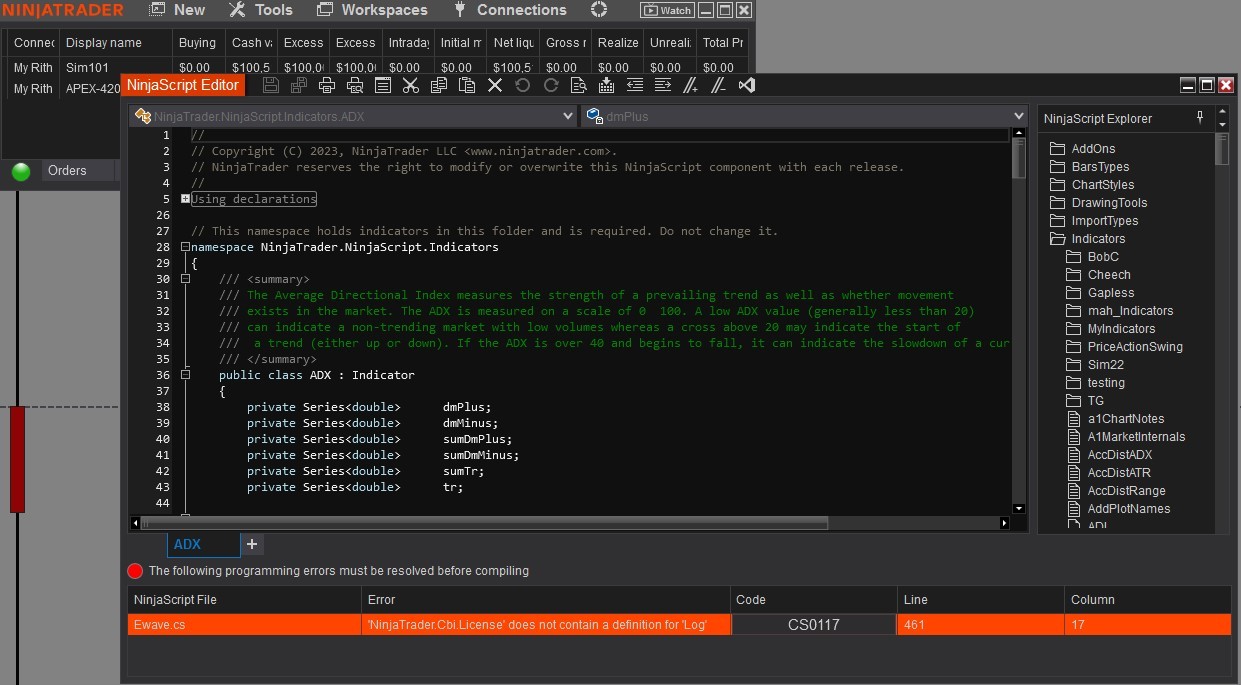
Task: Click the circular loading icon in Control Center
Action: [x=599, y=10]
